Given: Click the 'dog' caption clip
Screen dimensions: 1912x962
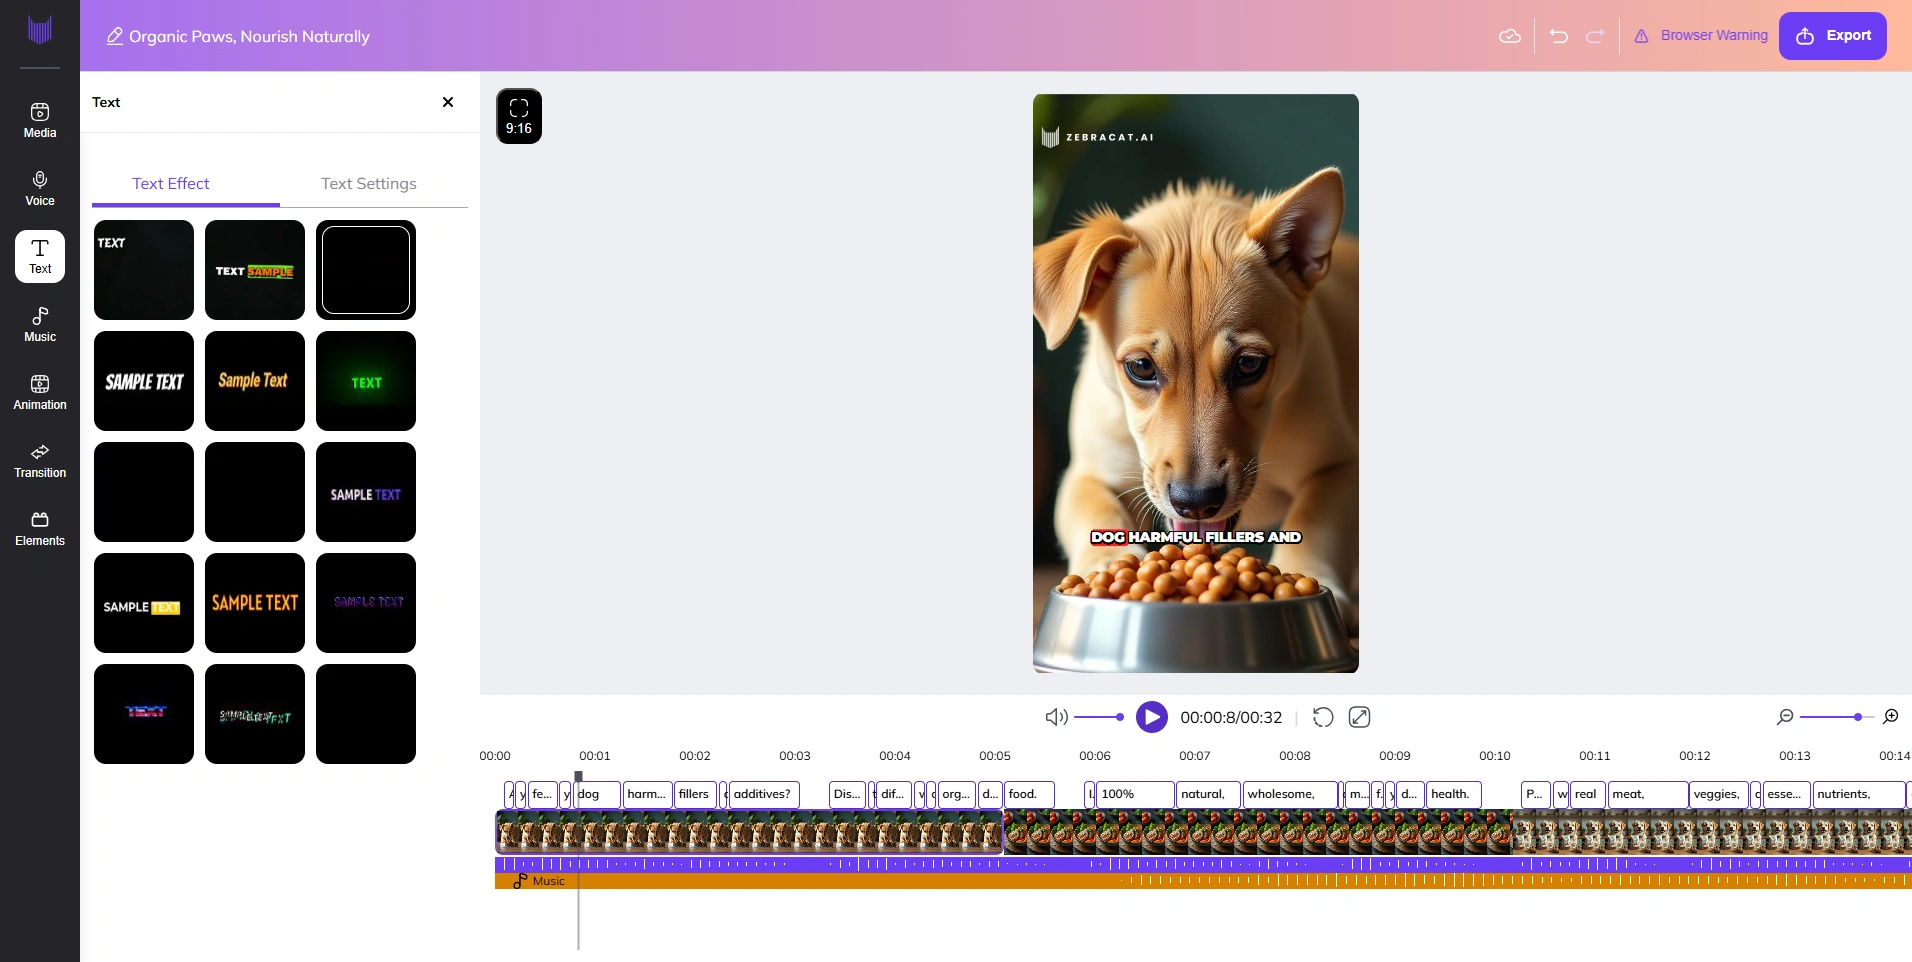Looking at the screenshot, I should pyautogui.click(x=597, y=794).
